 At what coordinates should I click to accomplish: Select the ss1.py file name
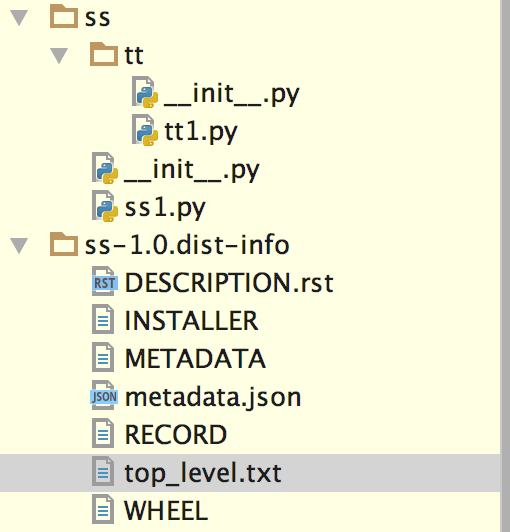tap(165, 208)
